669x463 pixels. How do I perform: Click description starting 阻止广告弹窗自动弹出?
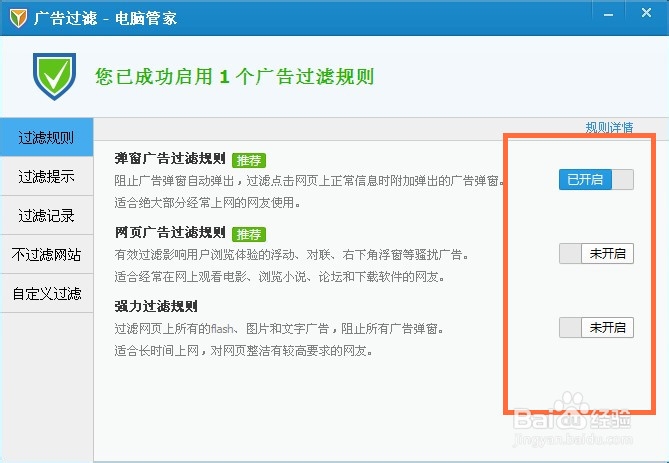(x=310, y=181)
